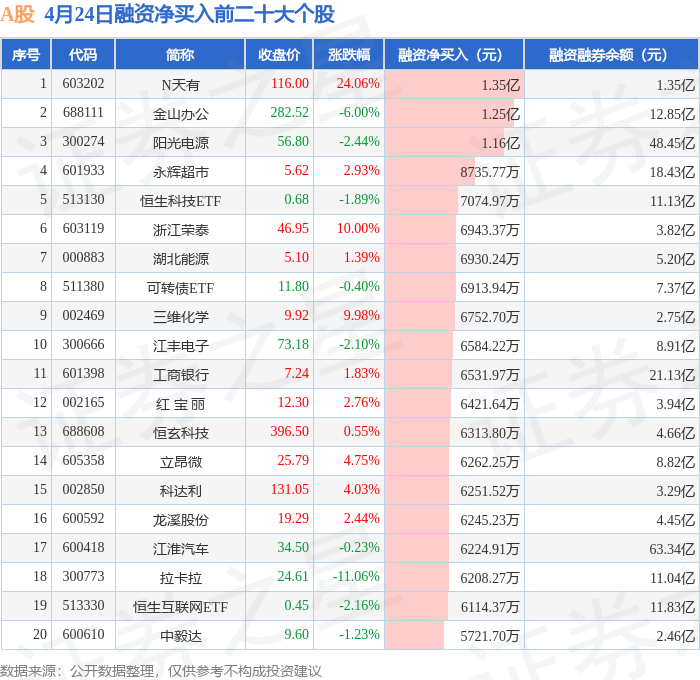
Task: Click closing price 396.50
Action: (x=289, y=432)
